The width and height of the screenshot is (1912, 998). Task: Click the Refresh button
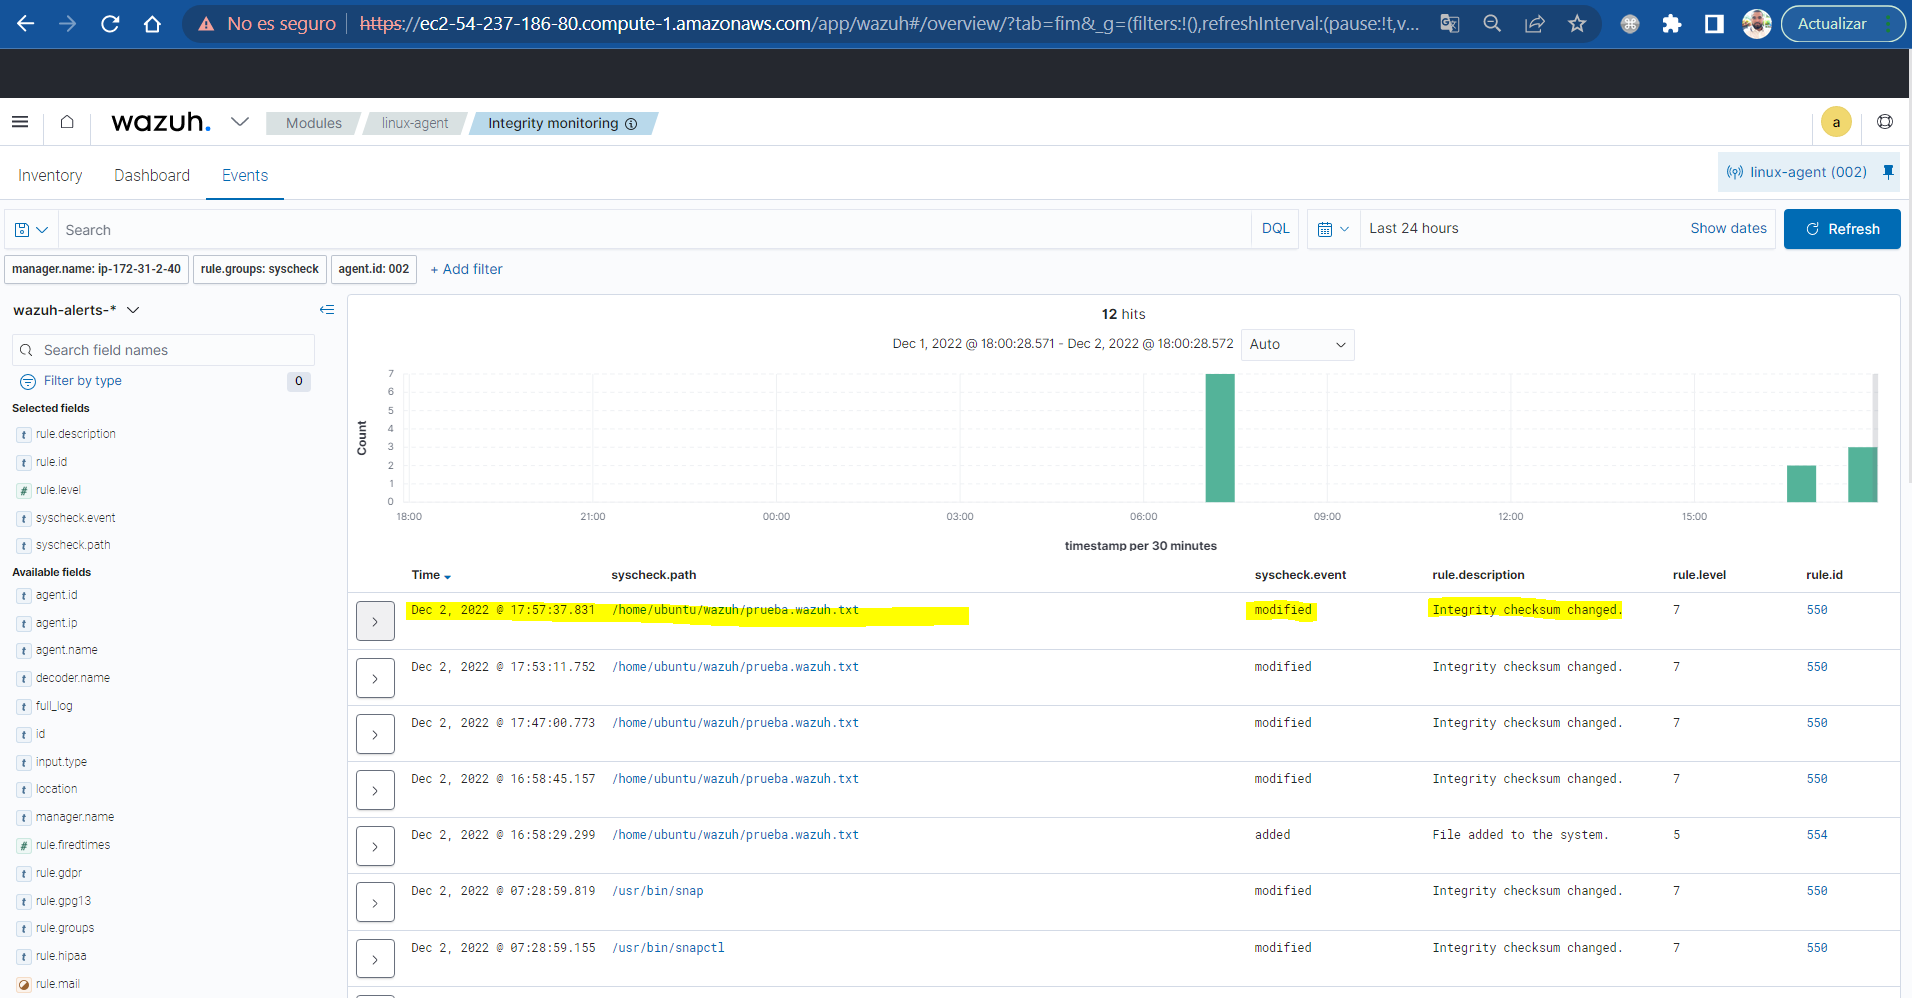(x=1842, y=229)
